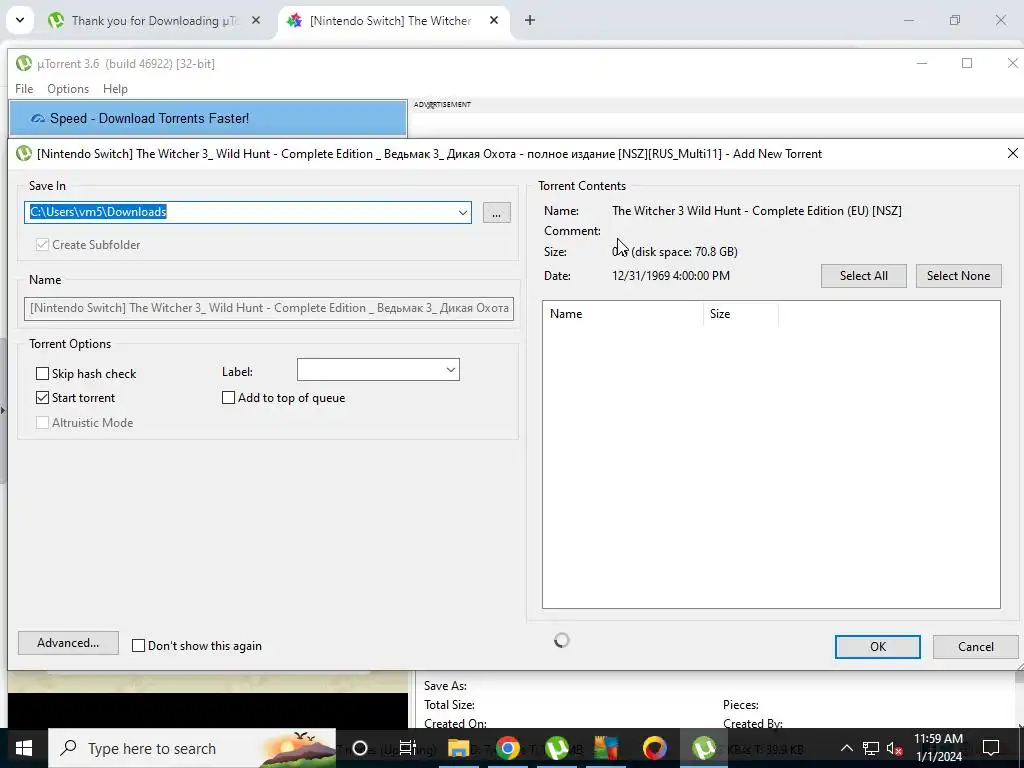Click the taskbar clock showing 11:59 AM
The width and height of the screenshot is (1024, 768).
tap(938, 748)
